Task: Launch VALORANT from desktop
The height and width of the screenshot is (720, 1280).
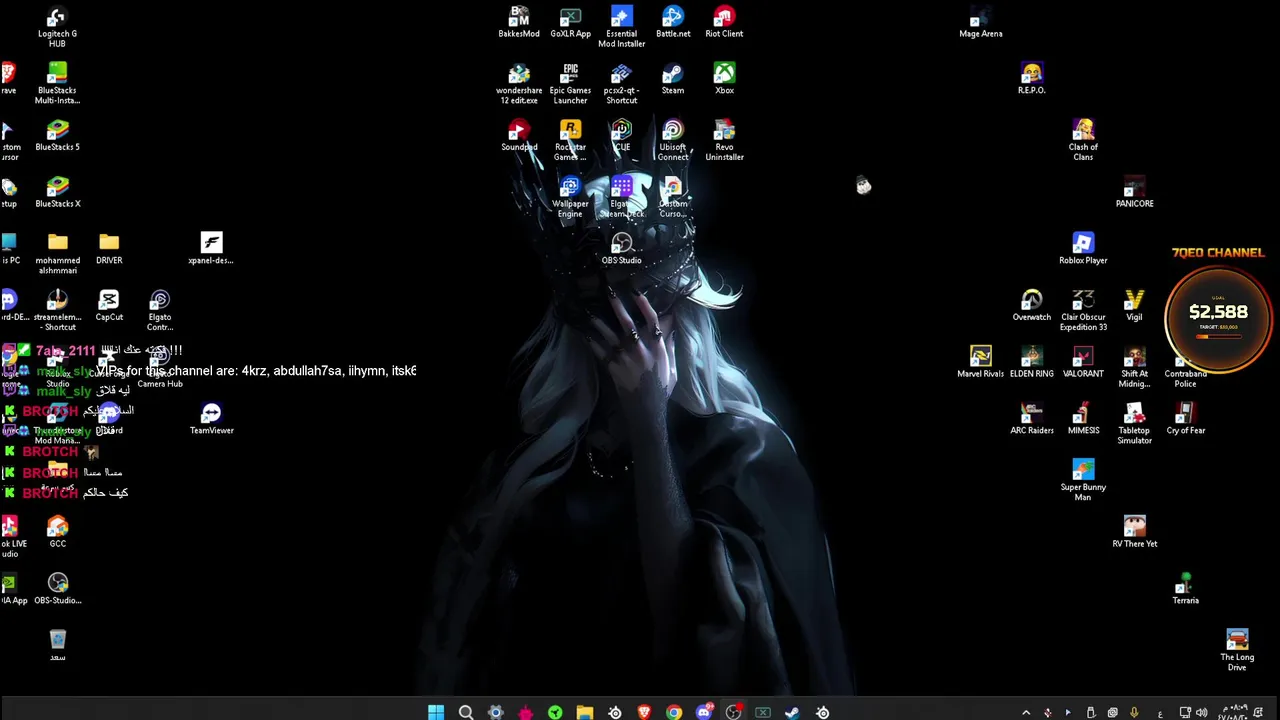Action: 1083,362
